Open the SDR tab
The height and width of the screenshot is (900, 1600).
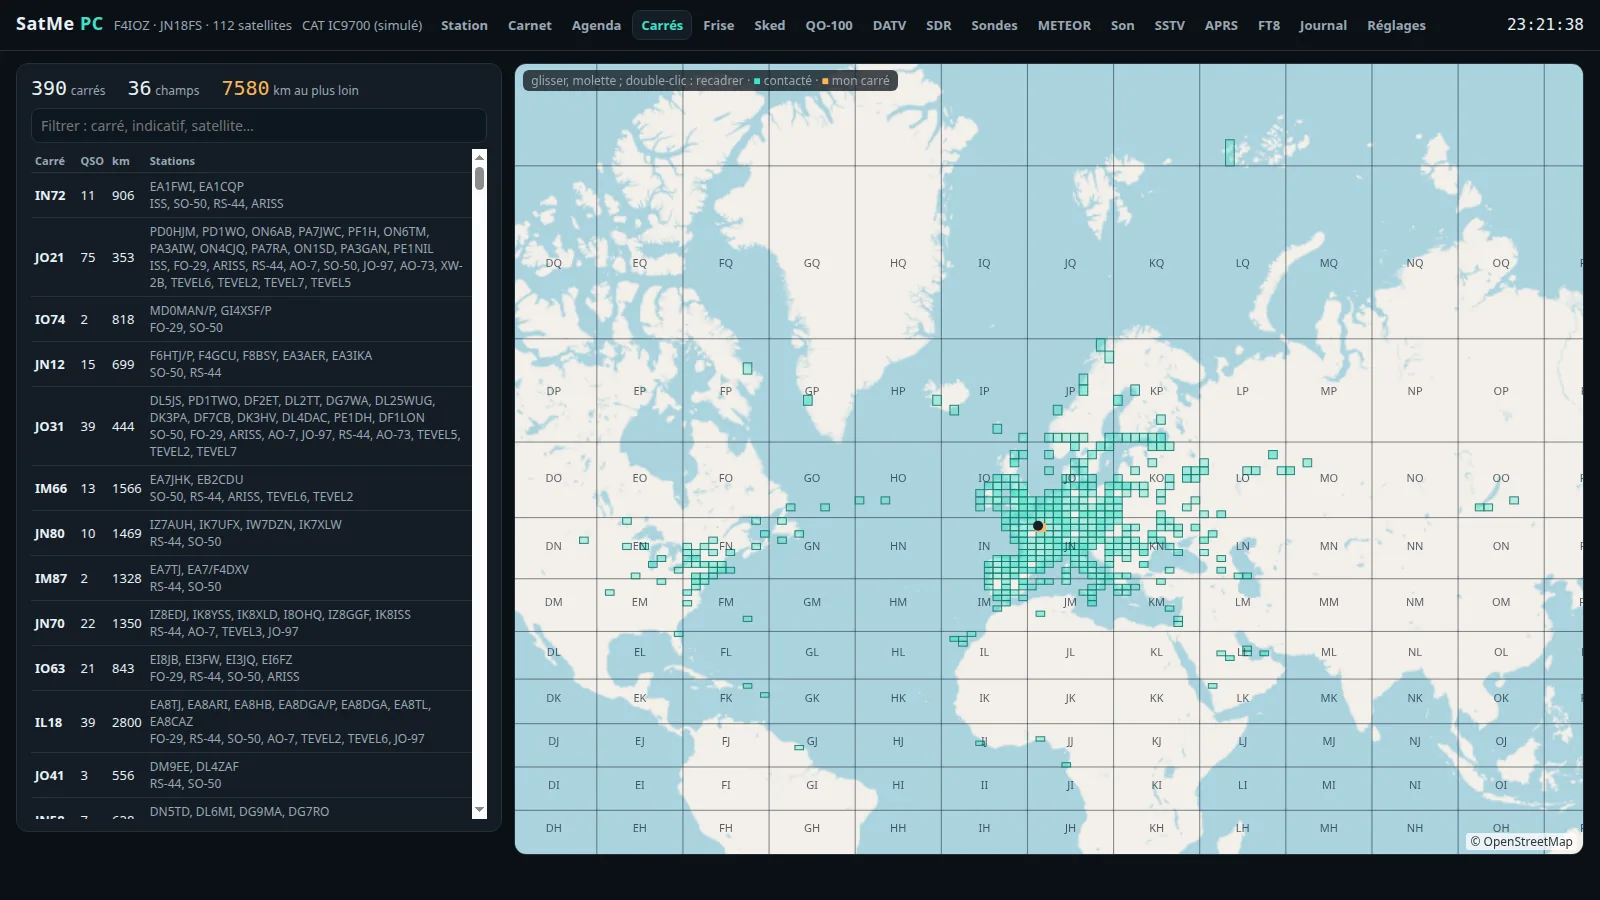tap(938, 25)
